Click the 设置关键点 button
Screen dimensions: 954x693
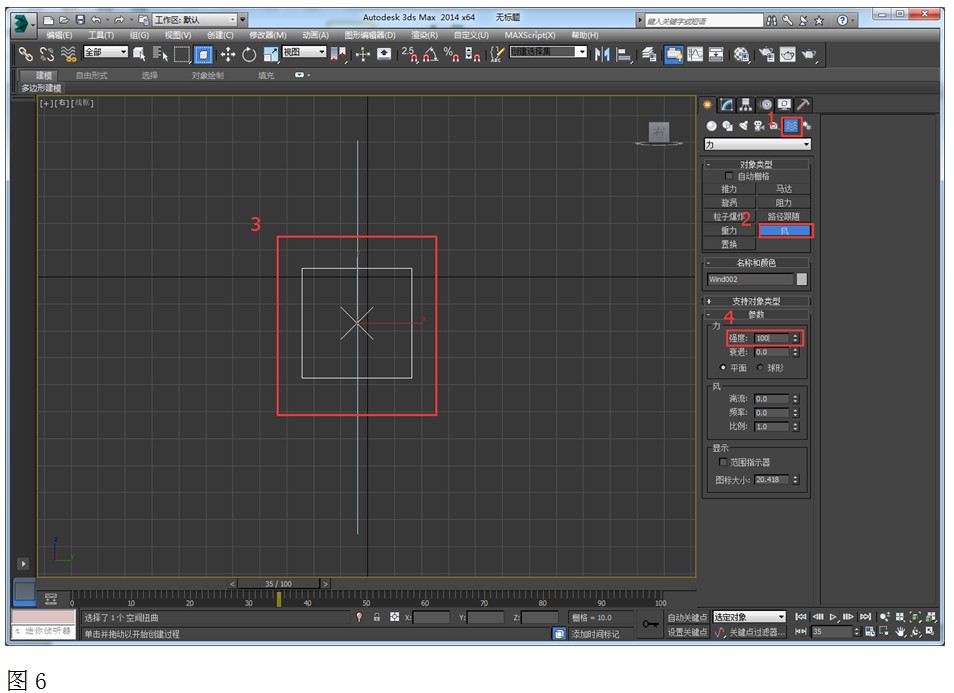tap(688, 632)
